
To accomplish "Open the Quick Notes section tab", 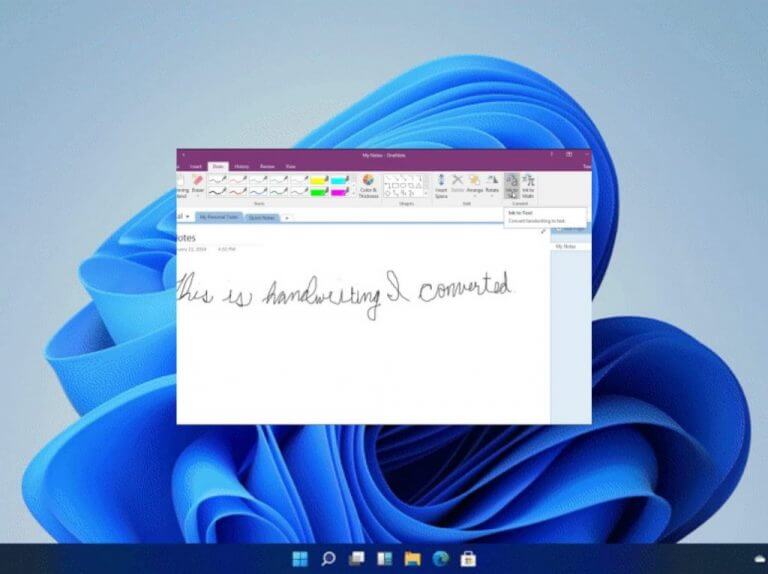I will (x=262, y=217).
